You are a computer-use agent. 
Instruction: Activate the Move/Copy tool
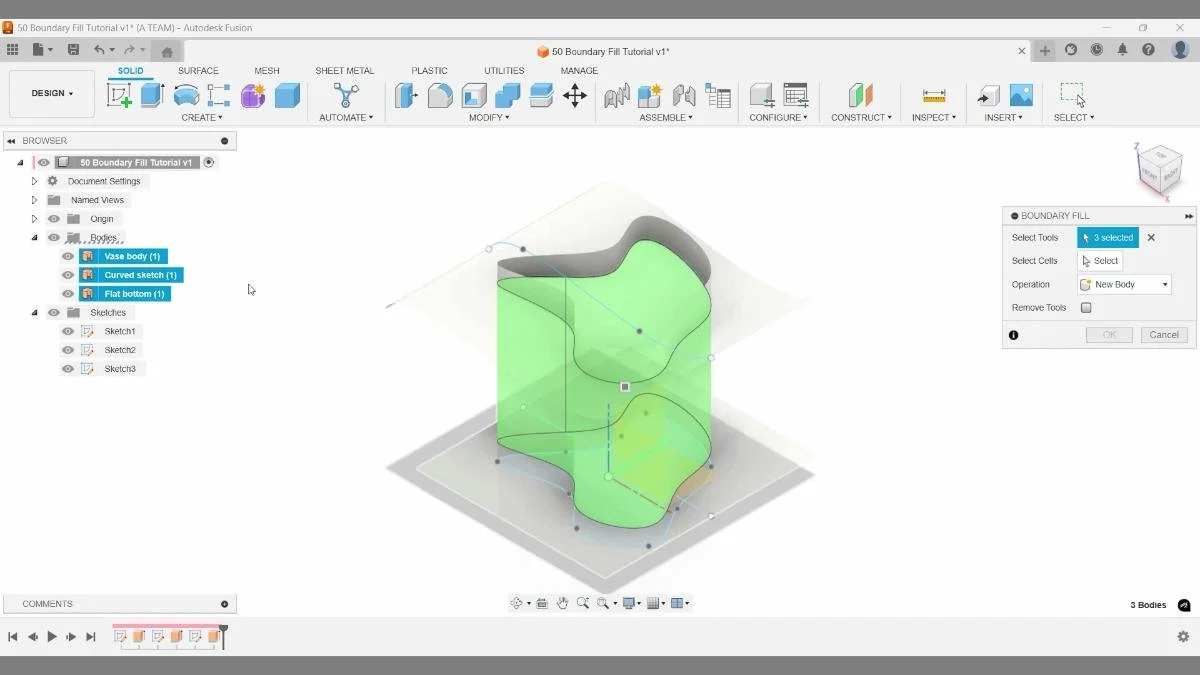click(575, 95)
